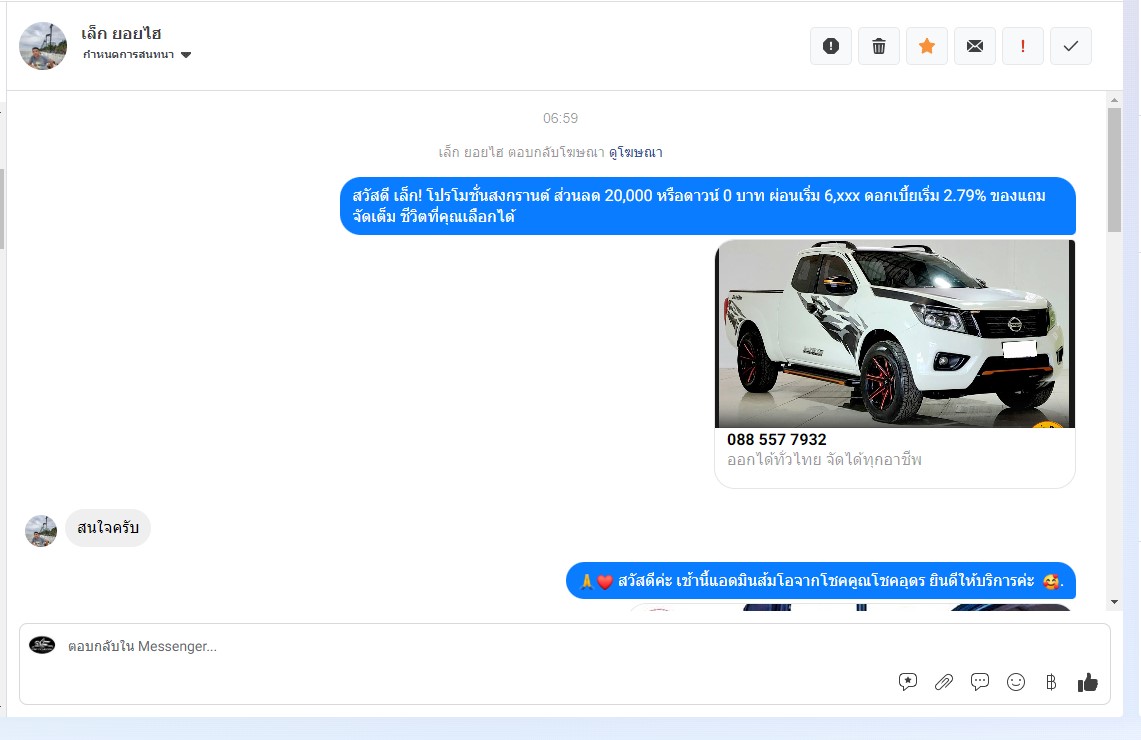Click the baht payment request icon
Screen dimensions: 1141x740
click(1051, 682)
